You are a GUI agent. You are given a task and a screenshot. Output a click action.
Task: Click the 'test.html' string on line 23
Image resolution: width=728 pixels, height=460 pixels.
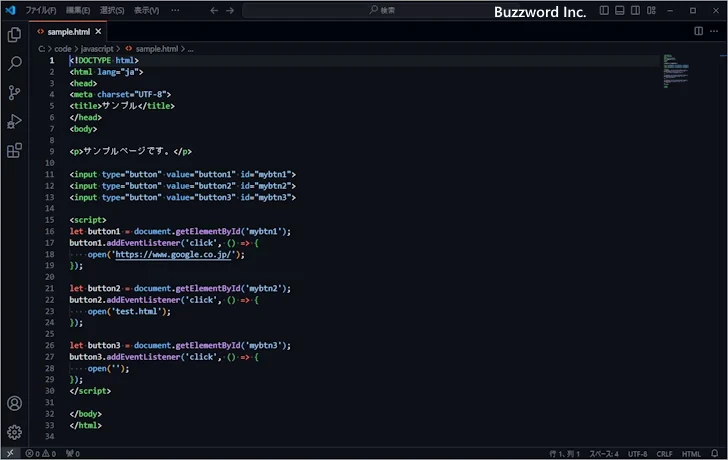[136, 311]
